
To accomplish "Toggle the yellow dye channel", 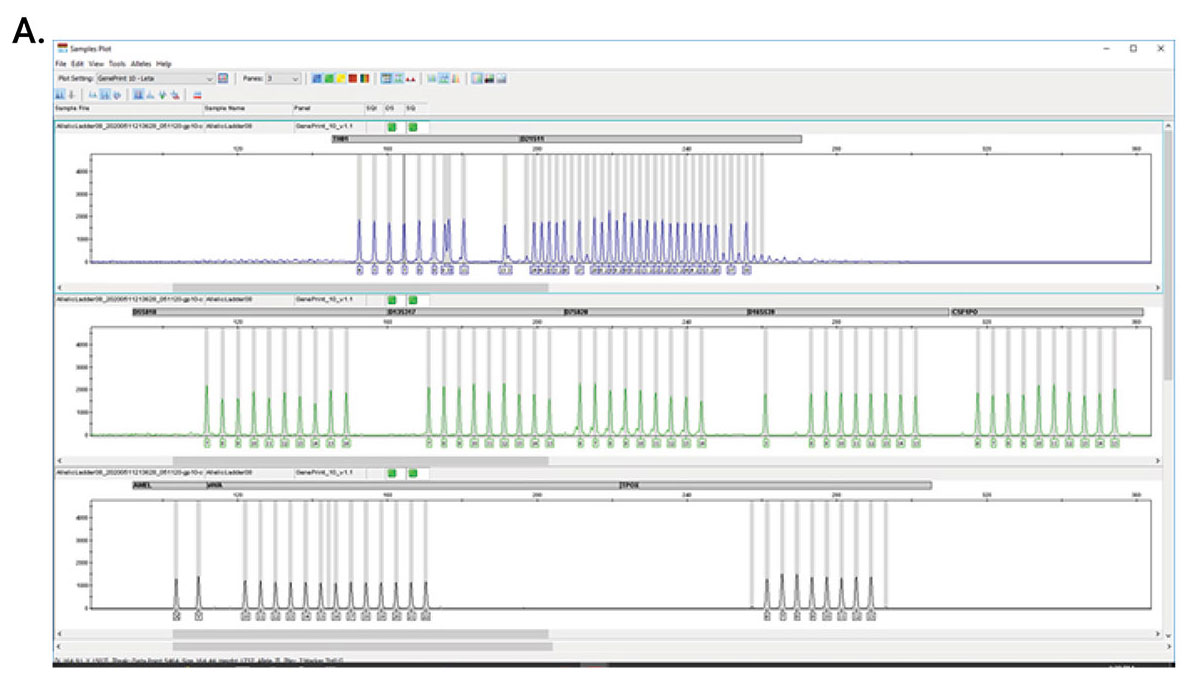I will (x=340, y=78).
